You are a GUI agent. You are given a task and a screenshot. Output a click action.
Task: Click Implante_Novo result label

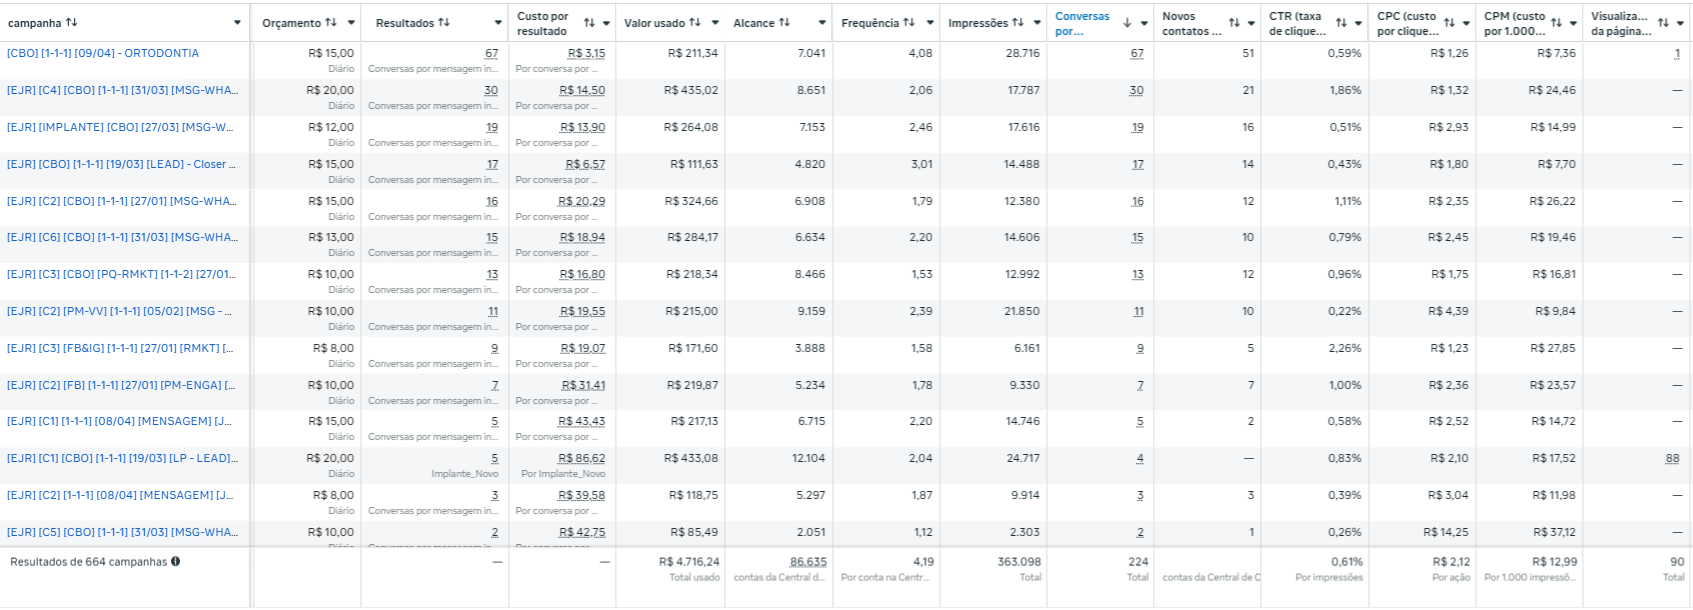click(x=464, y=474)
